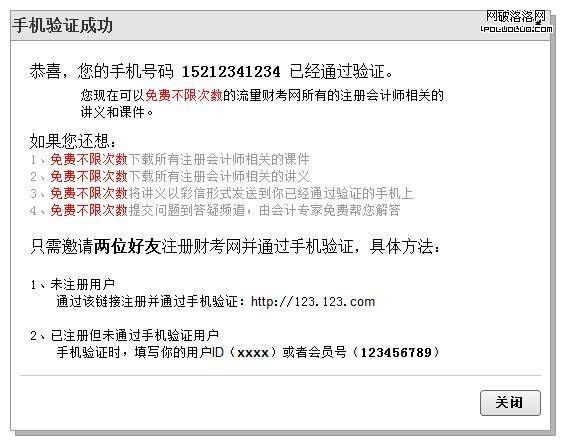This screenshot has height=443, width=563.
Task: Select item 2 about downloading 讲义
Action: (170, 176)
